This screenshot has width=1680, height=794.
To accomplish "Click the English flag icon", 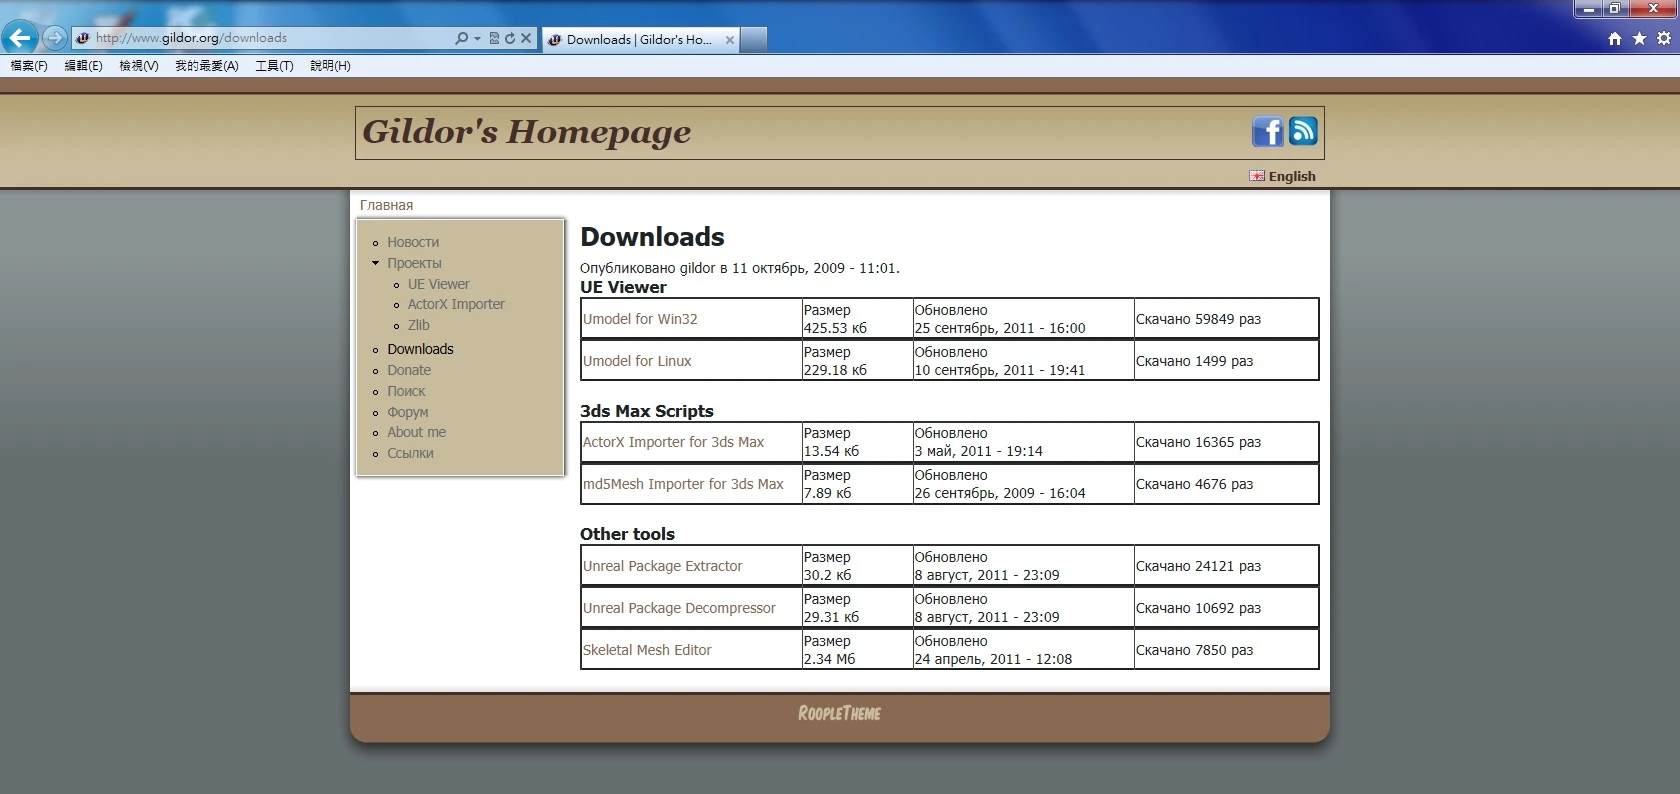I will coord(1257,176).
